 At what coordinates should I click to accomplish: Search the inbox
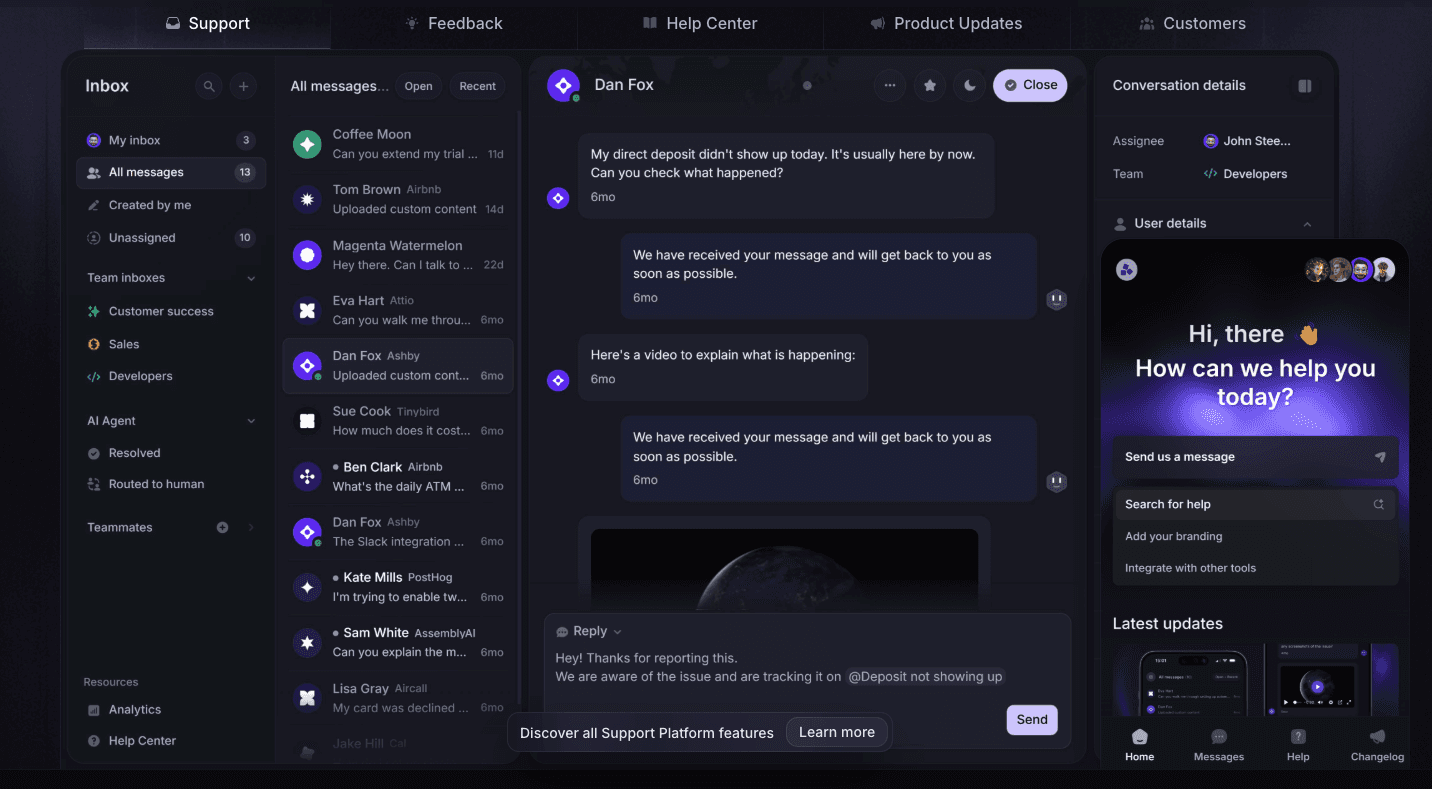[209, 87]
